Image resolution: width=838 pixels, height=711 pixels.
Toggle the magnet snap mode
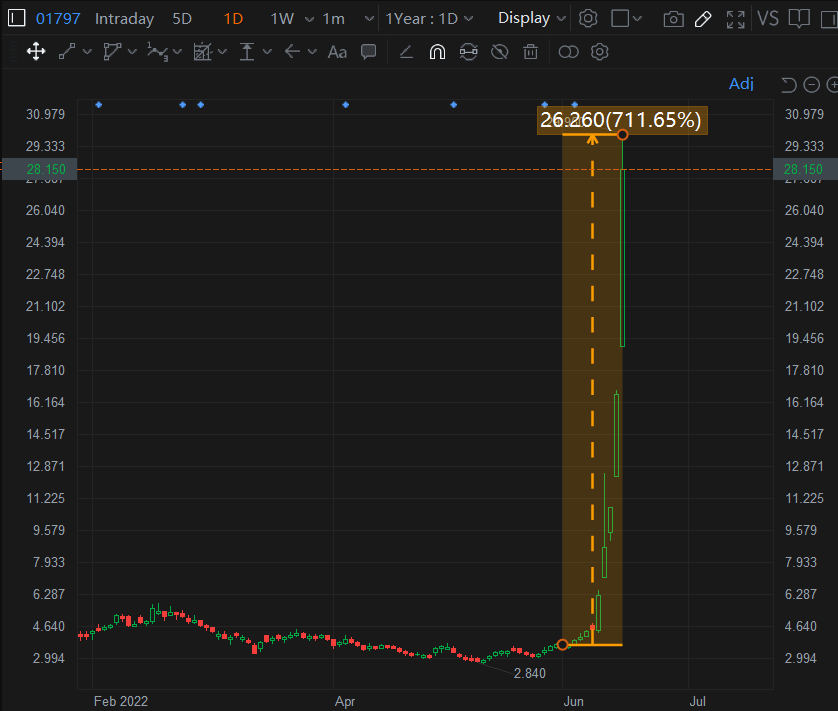[x=437, y=52]
